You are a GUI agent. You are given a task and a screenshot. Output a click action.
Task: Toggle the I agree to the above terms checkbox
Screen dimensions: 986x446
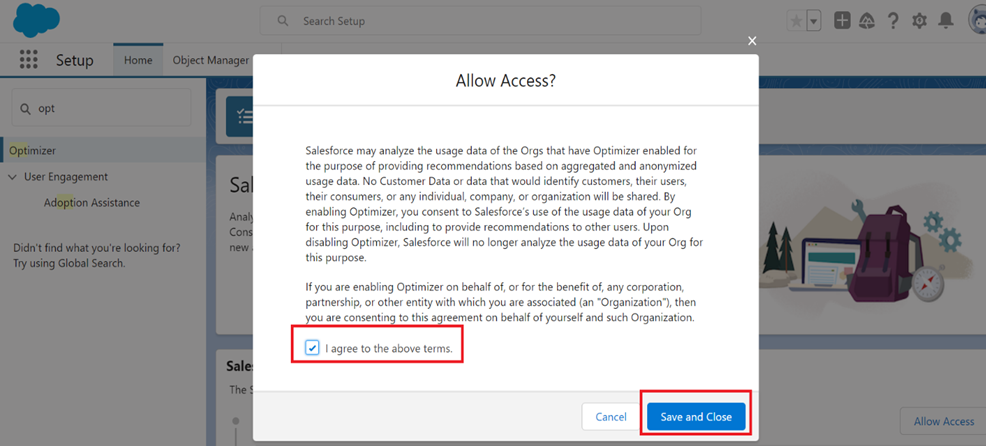click(312, 348)
